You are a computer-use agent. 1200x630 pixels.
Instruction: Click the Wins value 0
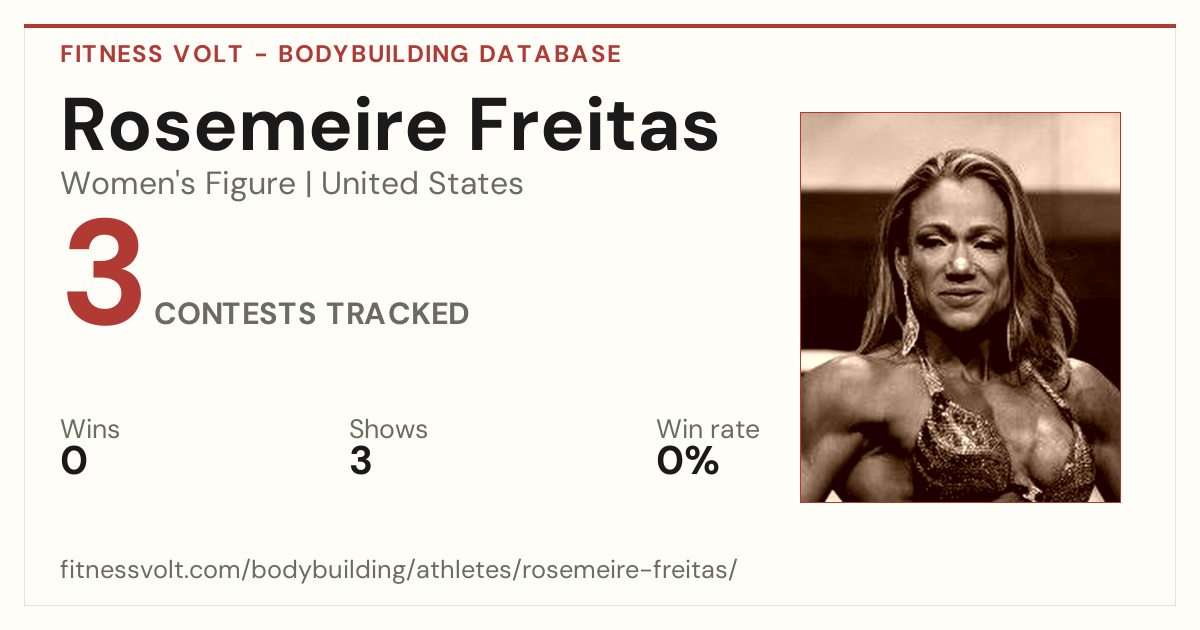tap(75, 461)
